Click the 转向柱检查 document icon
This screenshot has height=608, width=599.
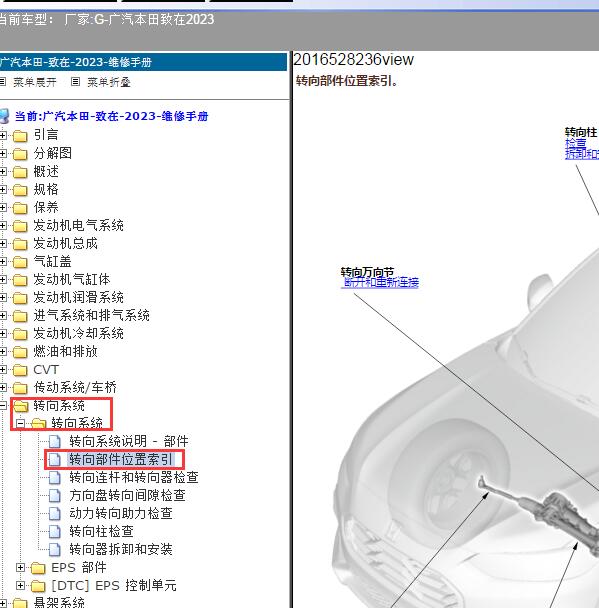55,532
